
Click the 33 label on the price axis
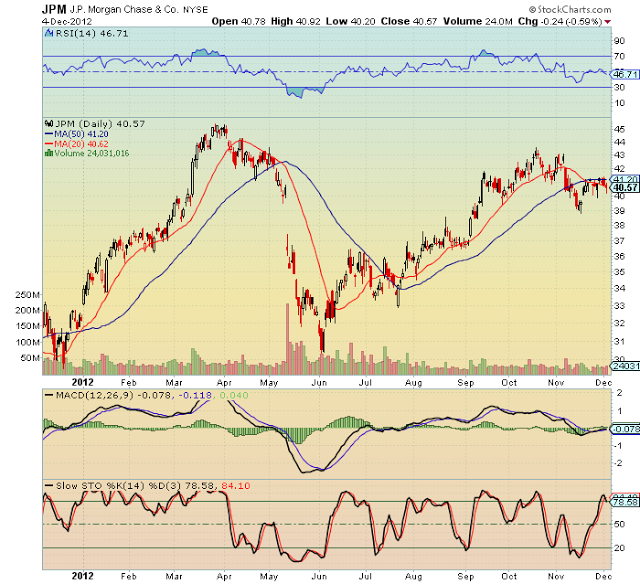point(619,306)
